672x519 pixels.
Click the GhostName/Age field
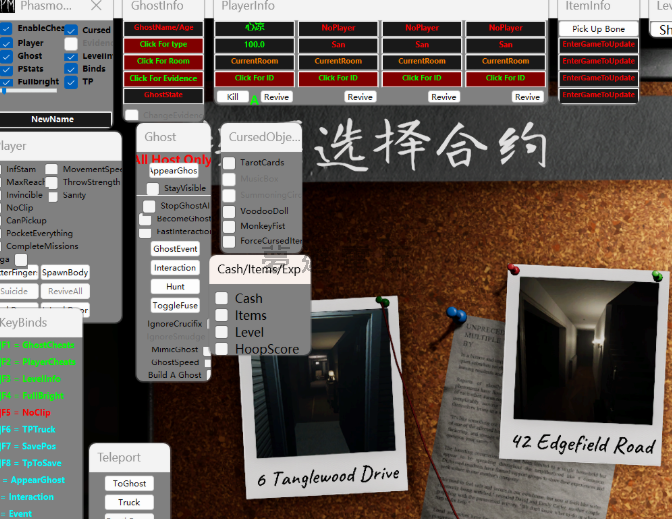click(163, 28)
